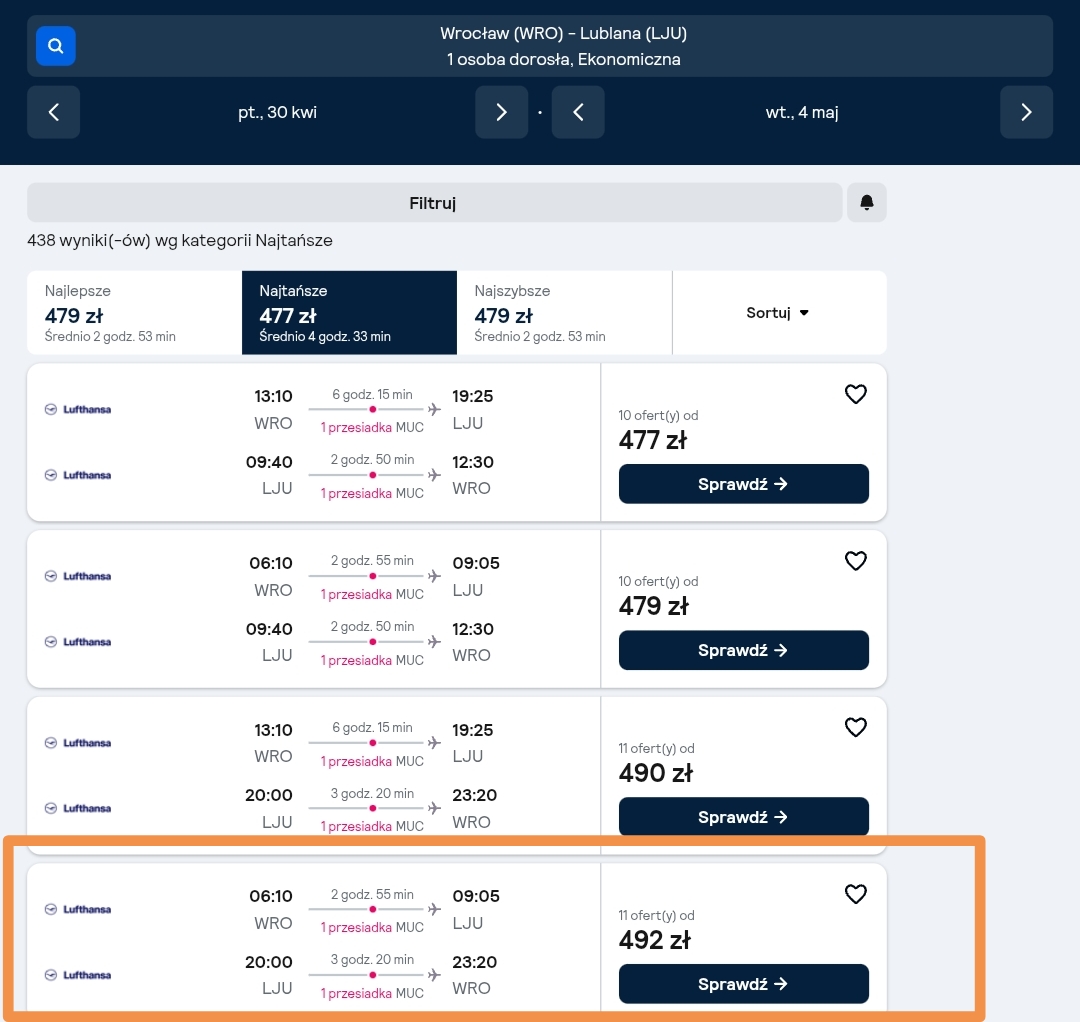This screenshot has height=1022, width=1080.
Task: Click Sprawdź for the 477 zł offer
Action: click(743, 484)
